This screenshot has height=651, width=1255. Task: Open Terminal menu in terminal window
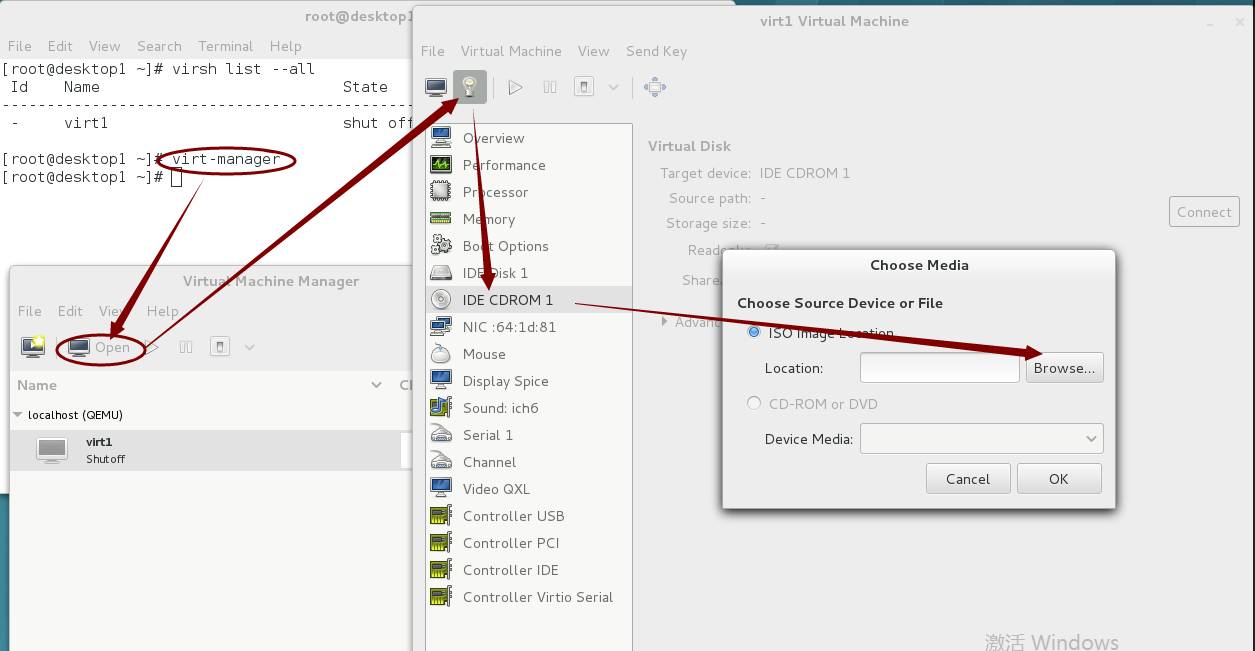tap(225, 46)
